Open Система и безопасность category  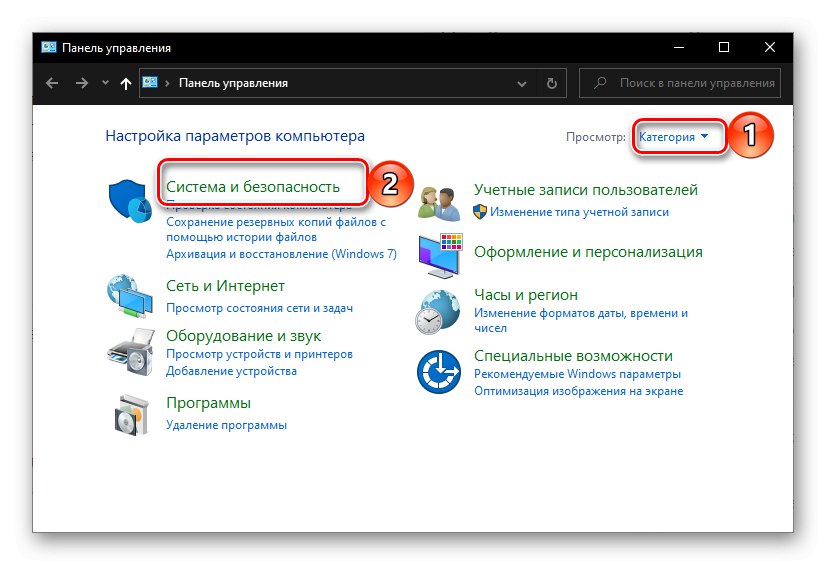[253, 187]
